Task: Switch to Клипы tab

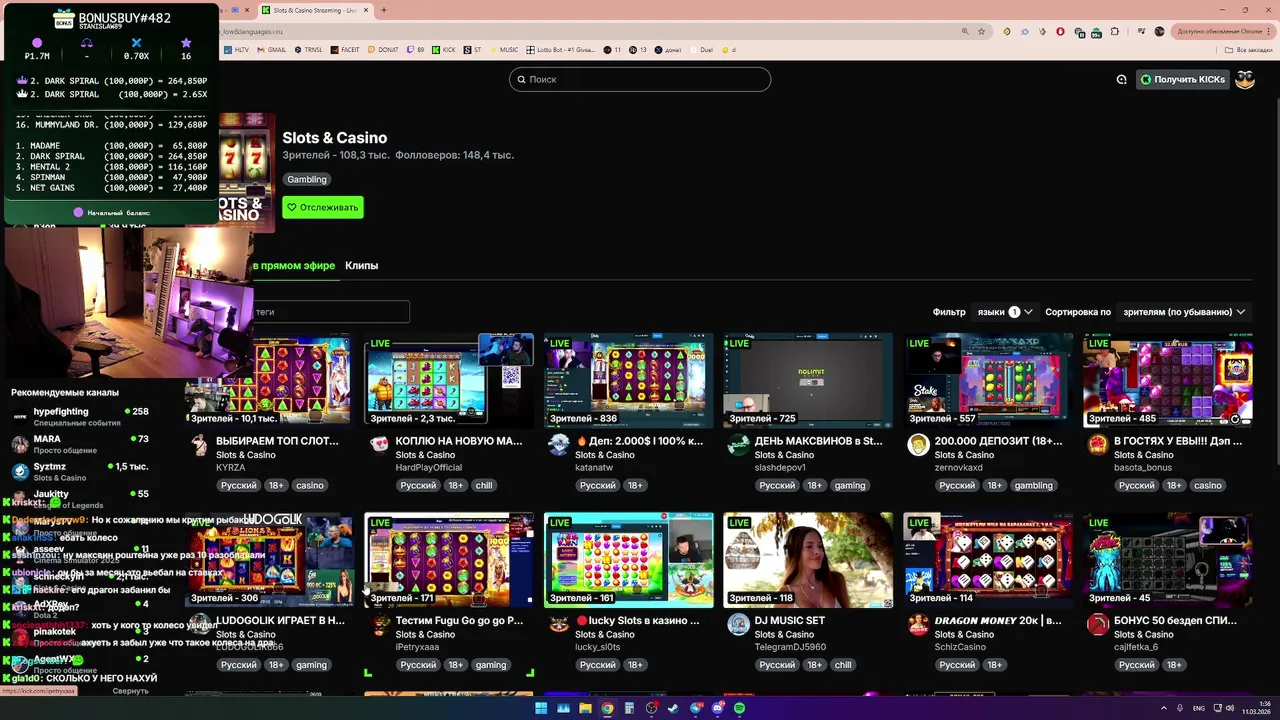Action: click(x=361, y=265)
